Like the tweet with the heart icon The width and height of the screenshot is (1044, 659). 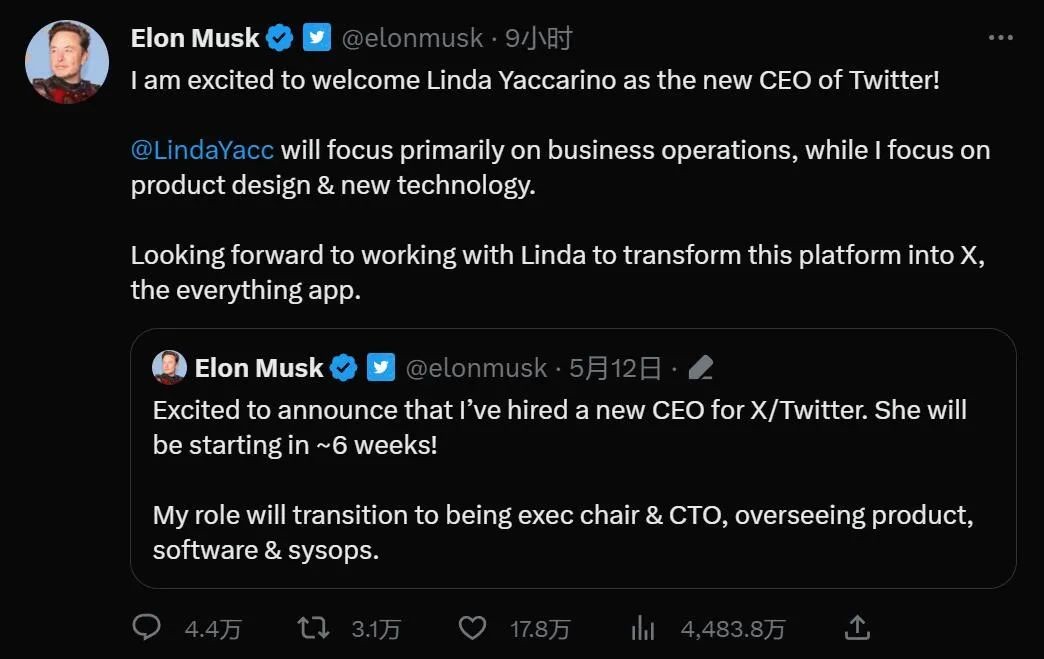click(472, 628)
